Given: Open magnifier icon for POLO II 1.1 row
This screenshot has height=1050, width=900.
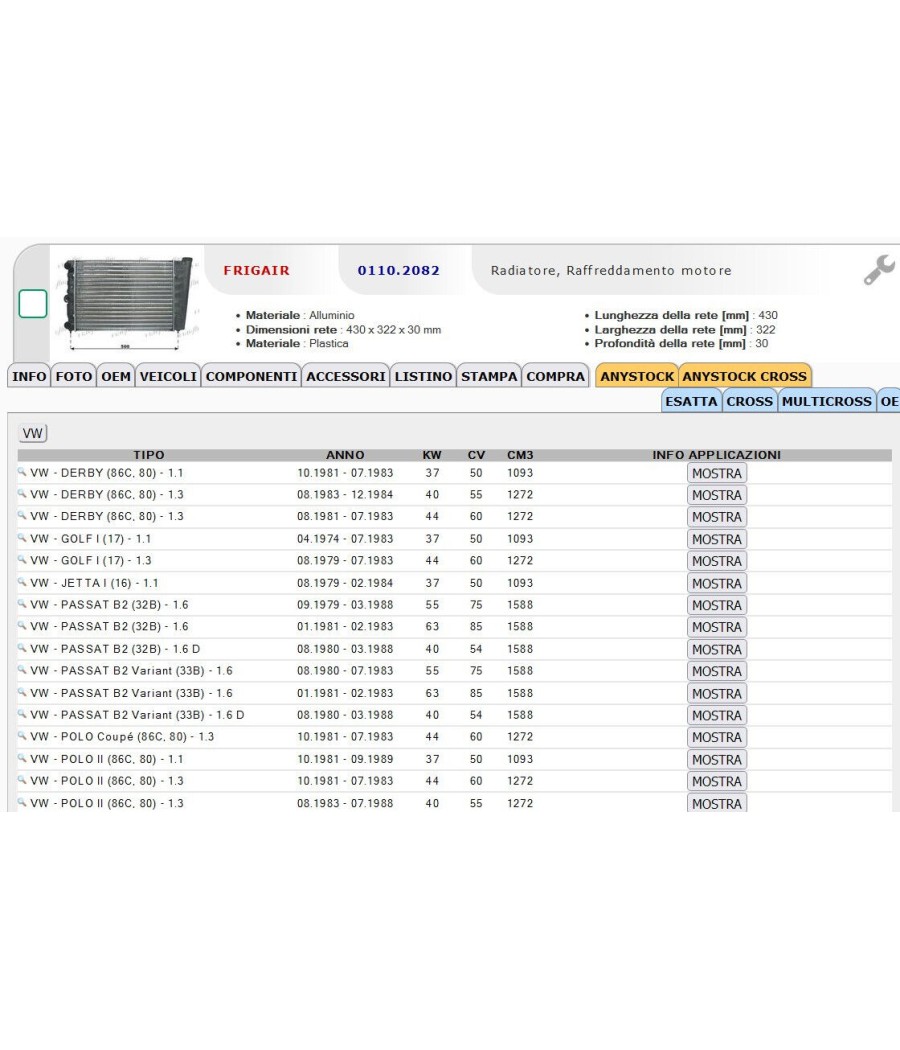Looking at the screenshot, I should click(22, 758).
